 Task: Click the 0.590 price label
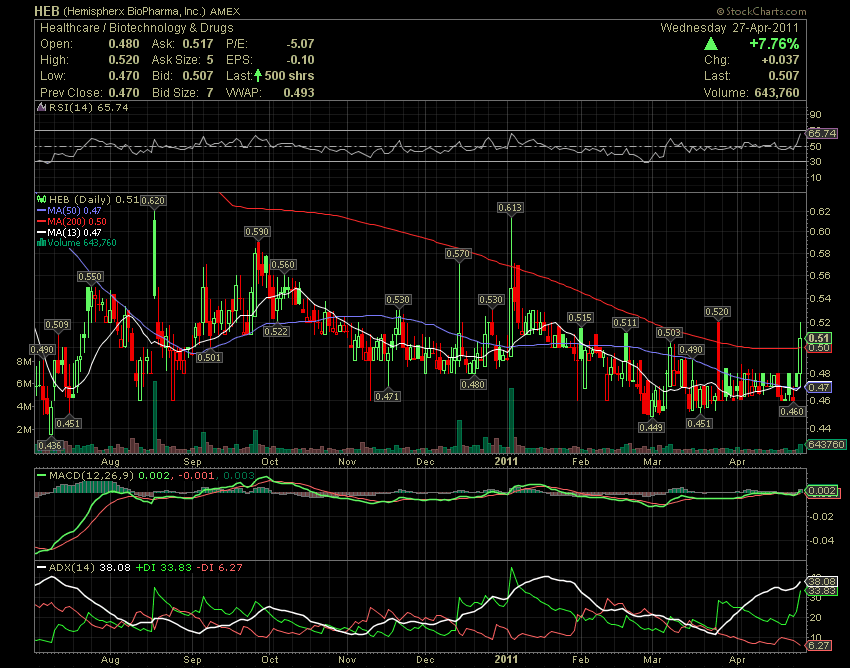point(257,232)
